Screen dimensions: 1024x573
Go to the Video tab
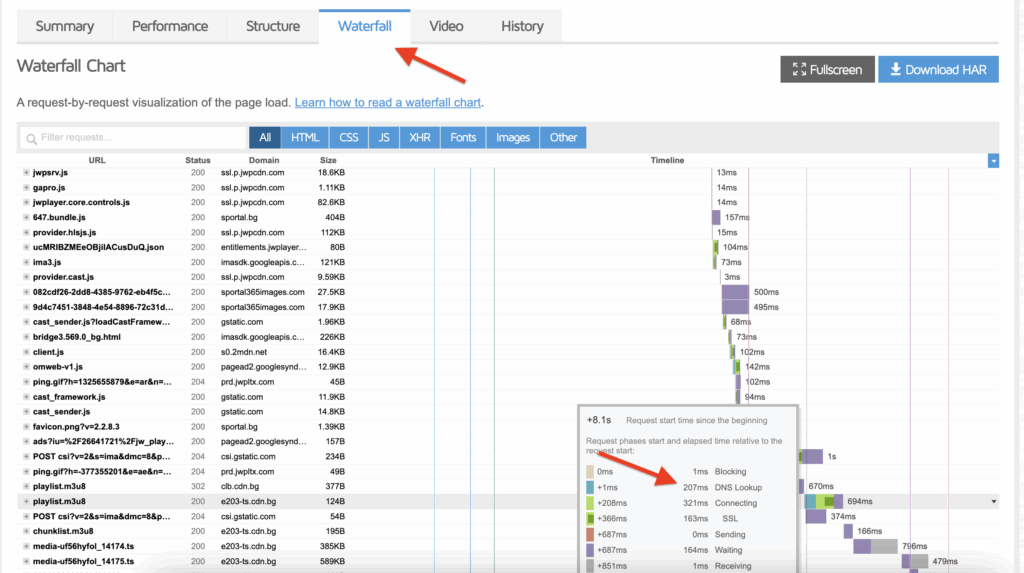[446, 26]
